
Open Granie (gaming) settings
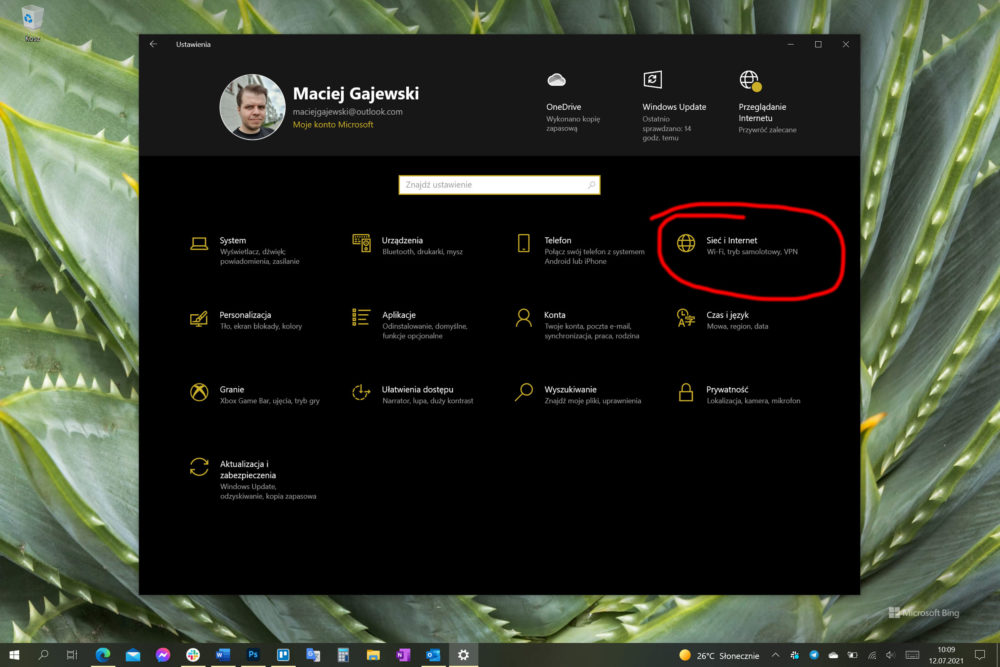click(x=254, y=395)
